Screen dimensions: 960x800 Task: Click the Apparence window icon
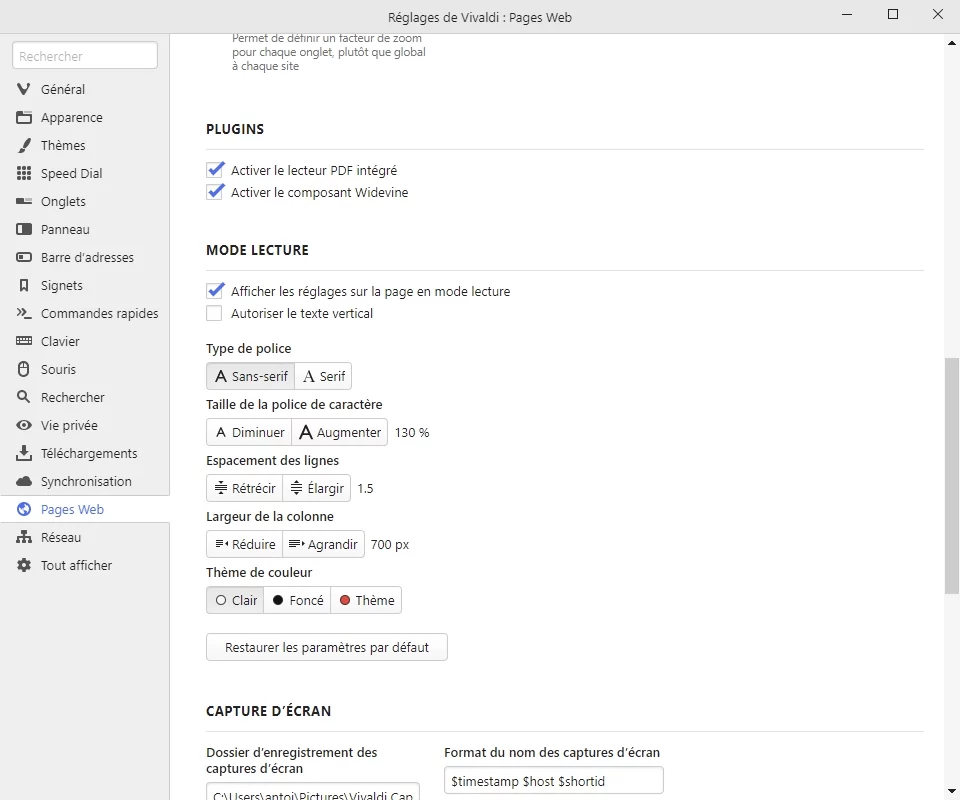24,118
